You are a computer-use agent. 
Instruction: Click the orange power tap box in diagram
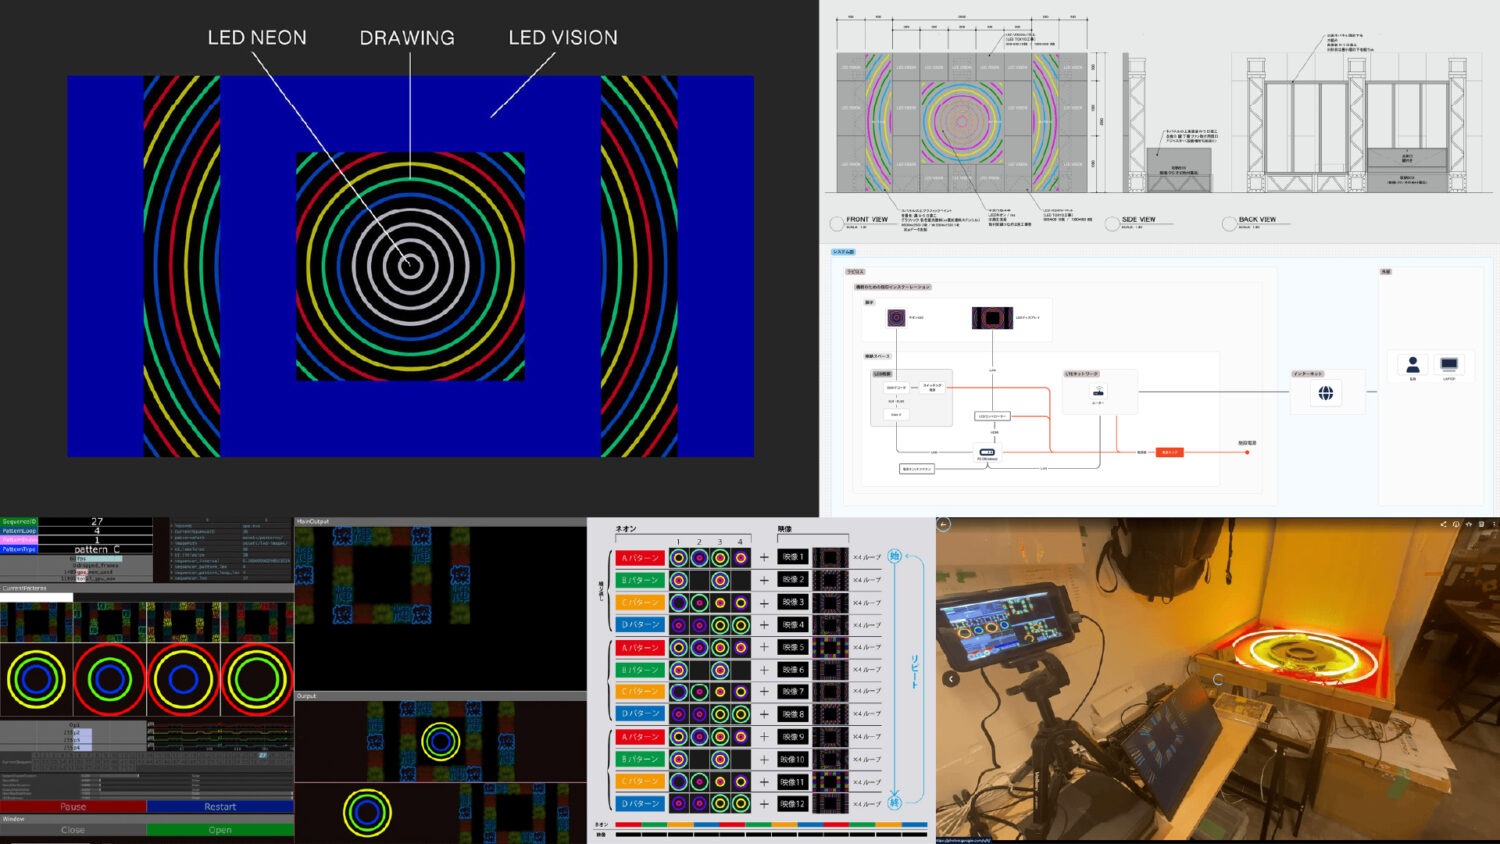tap(1169, 452)
